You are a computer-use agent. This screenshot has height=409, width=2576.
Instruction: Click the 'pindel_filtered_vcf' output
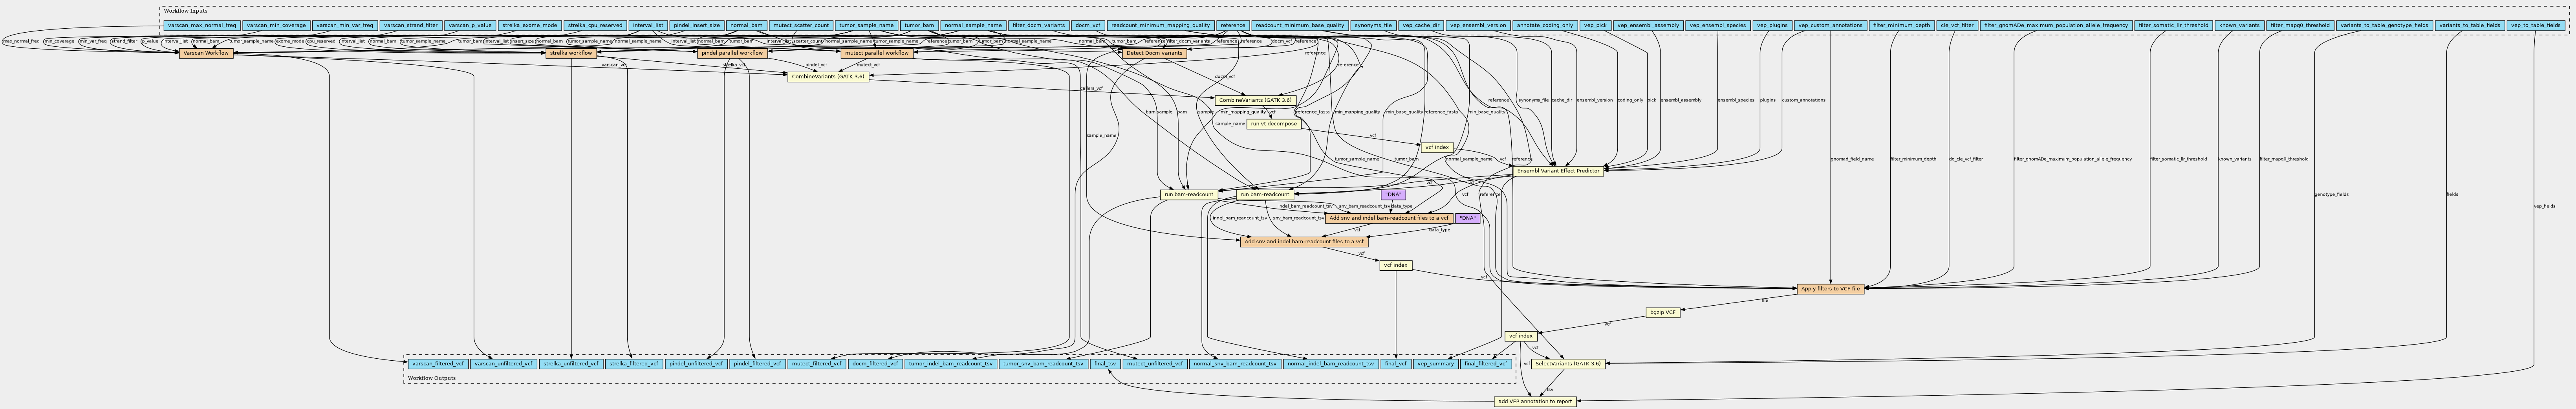pyautogui.click(x=756, y=364)
